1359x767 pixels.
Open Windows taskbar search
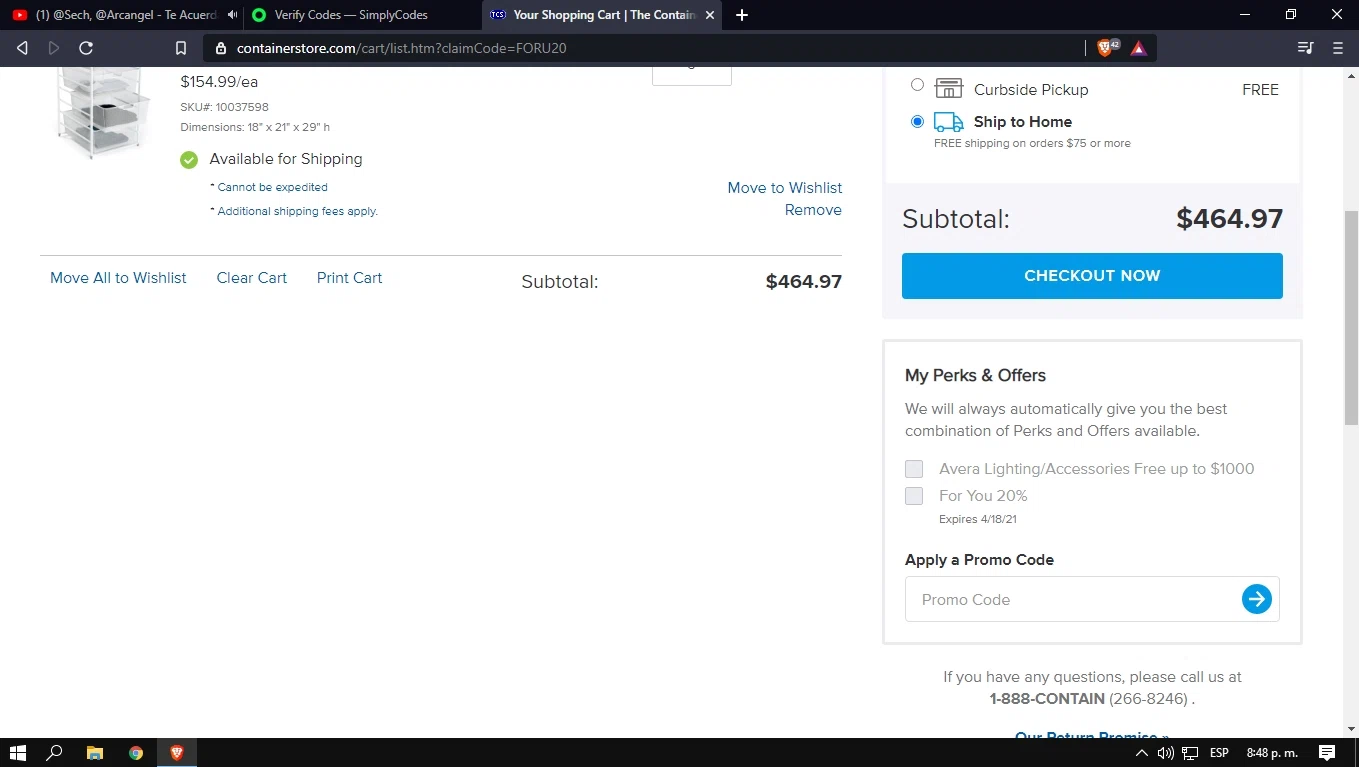click(x=56, y=753)
